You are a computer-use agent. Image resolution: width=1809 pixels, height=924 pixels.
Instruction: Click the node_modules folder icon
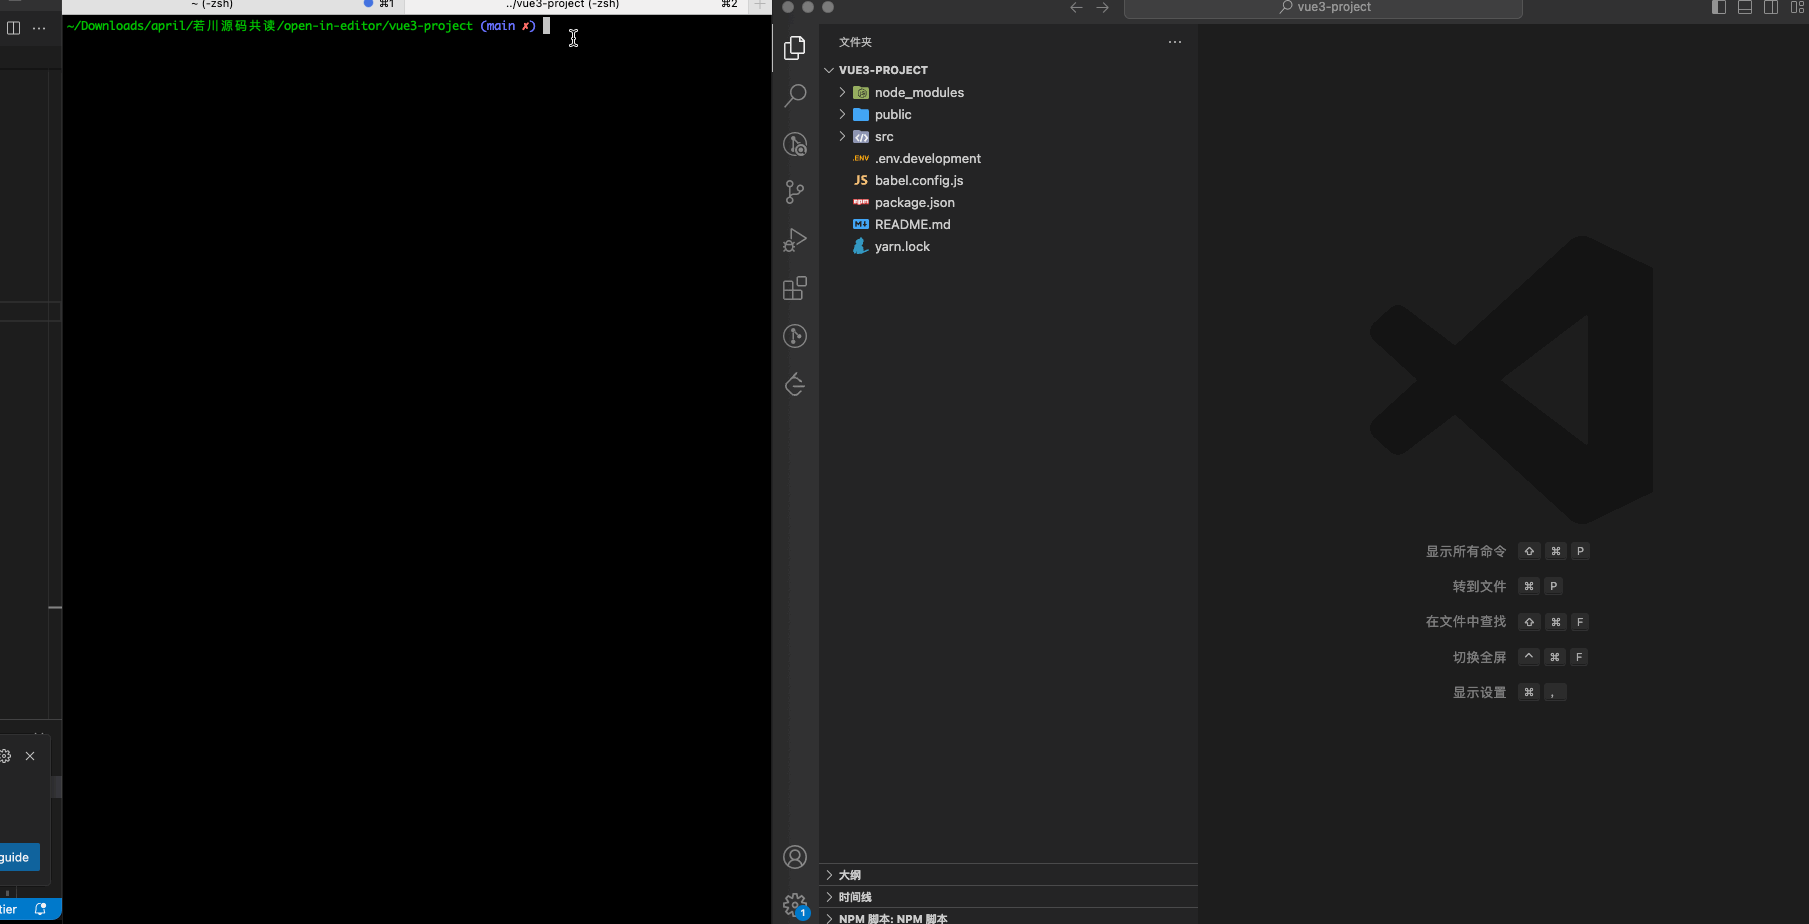(x=861, y=92)
